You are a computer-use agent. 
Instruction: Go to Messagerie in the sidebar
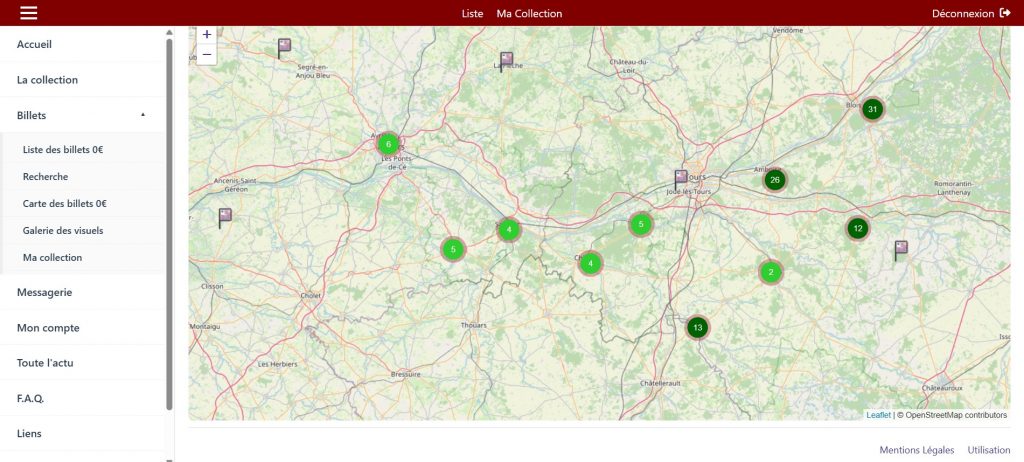(x=44, y=292)
